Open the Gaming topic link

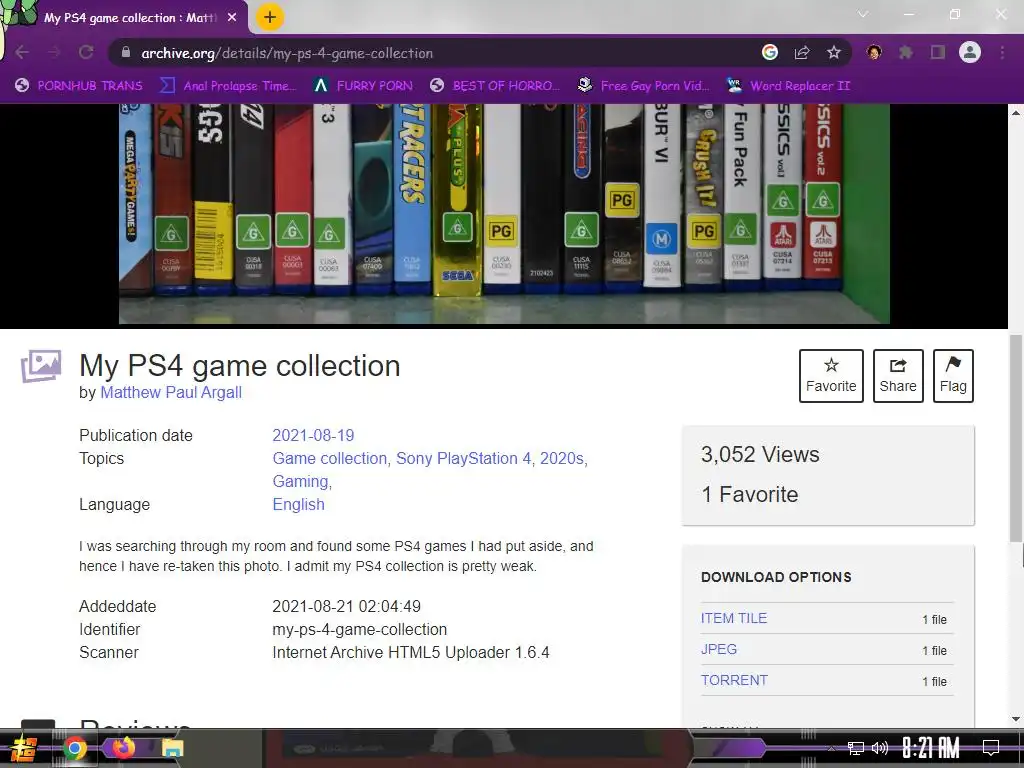(x=300, y=481)
